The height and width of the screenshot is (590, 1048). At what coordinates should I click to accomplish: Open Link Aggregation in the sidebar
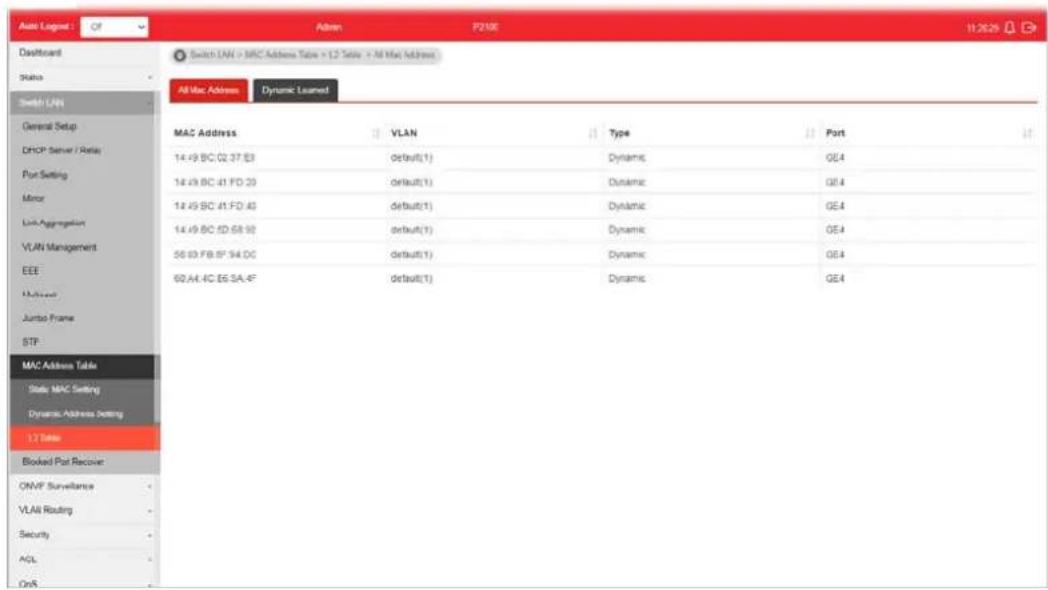click(x=53, y=223)
